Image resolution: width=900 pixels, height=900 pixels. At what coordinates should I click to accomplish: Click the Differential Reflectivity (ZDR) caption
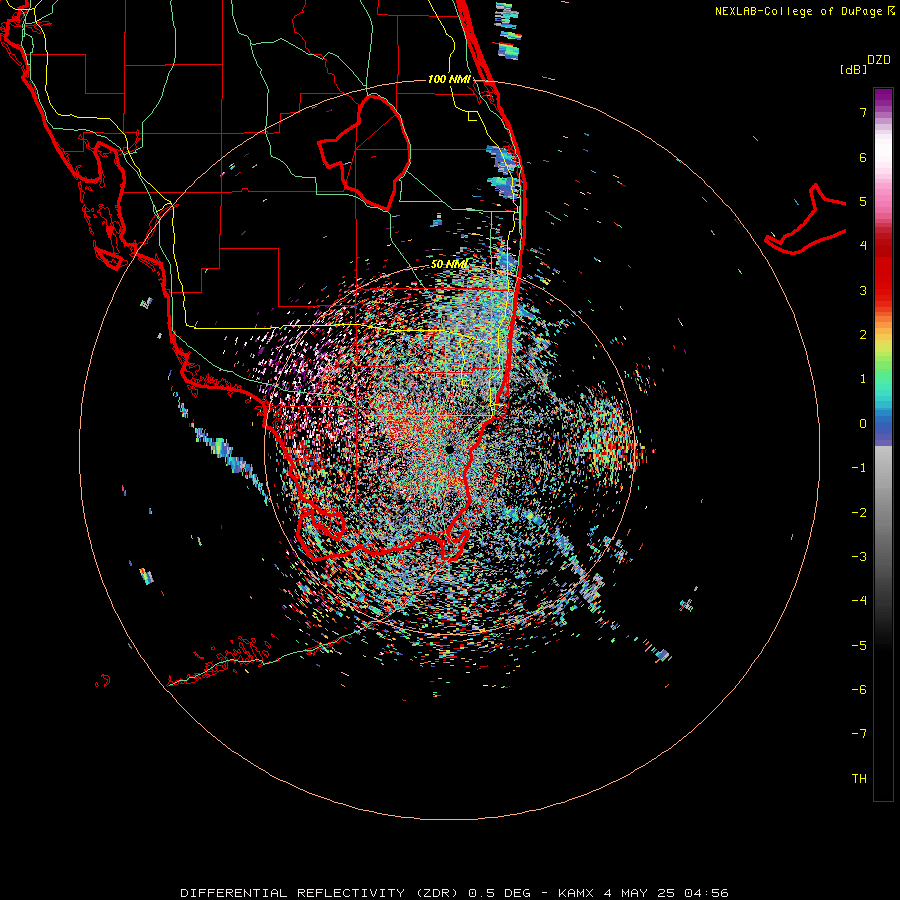pyautogui.click(x=319, y=893)
